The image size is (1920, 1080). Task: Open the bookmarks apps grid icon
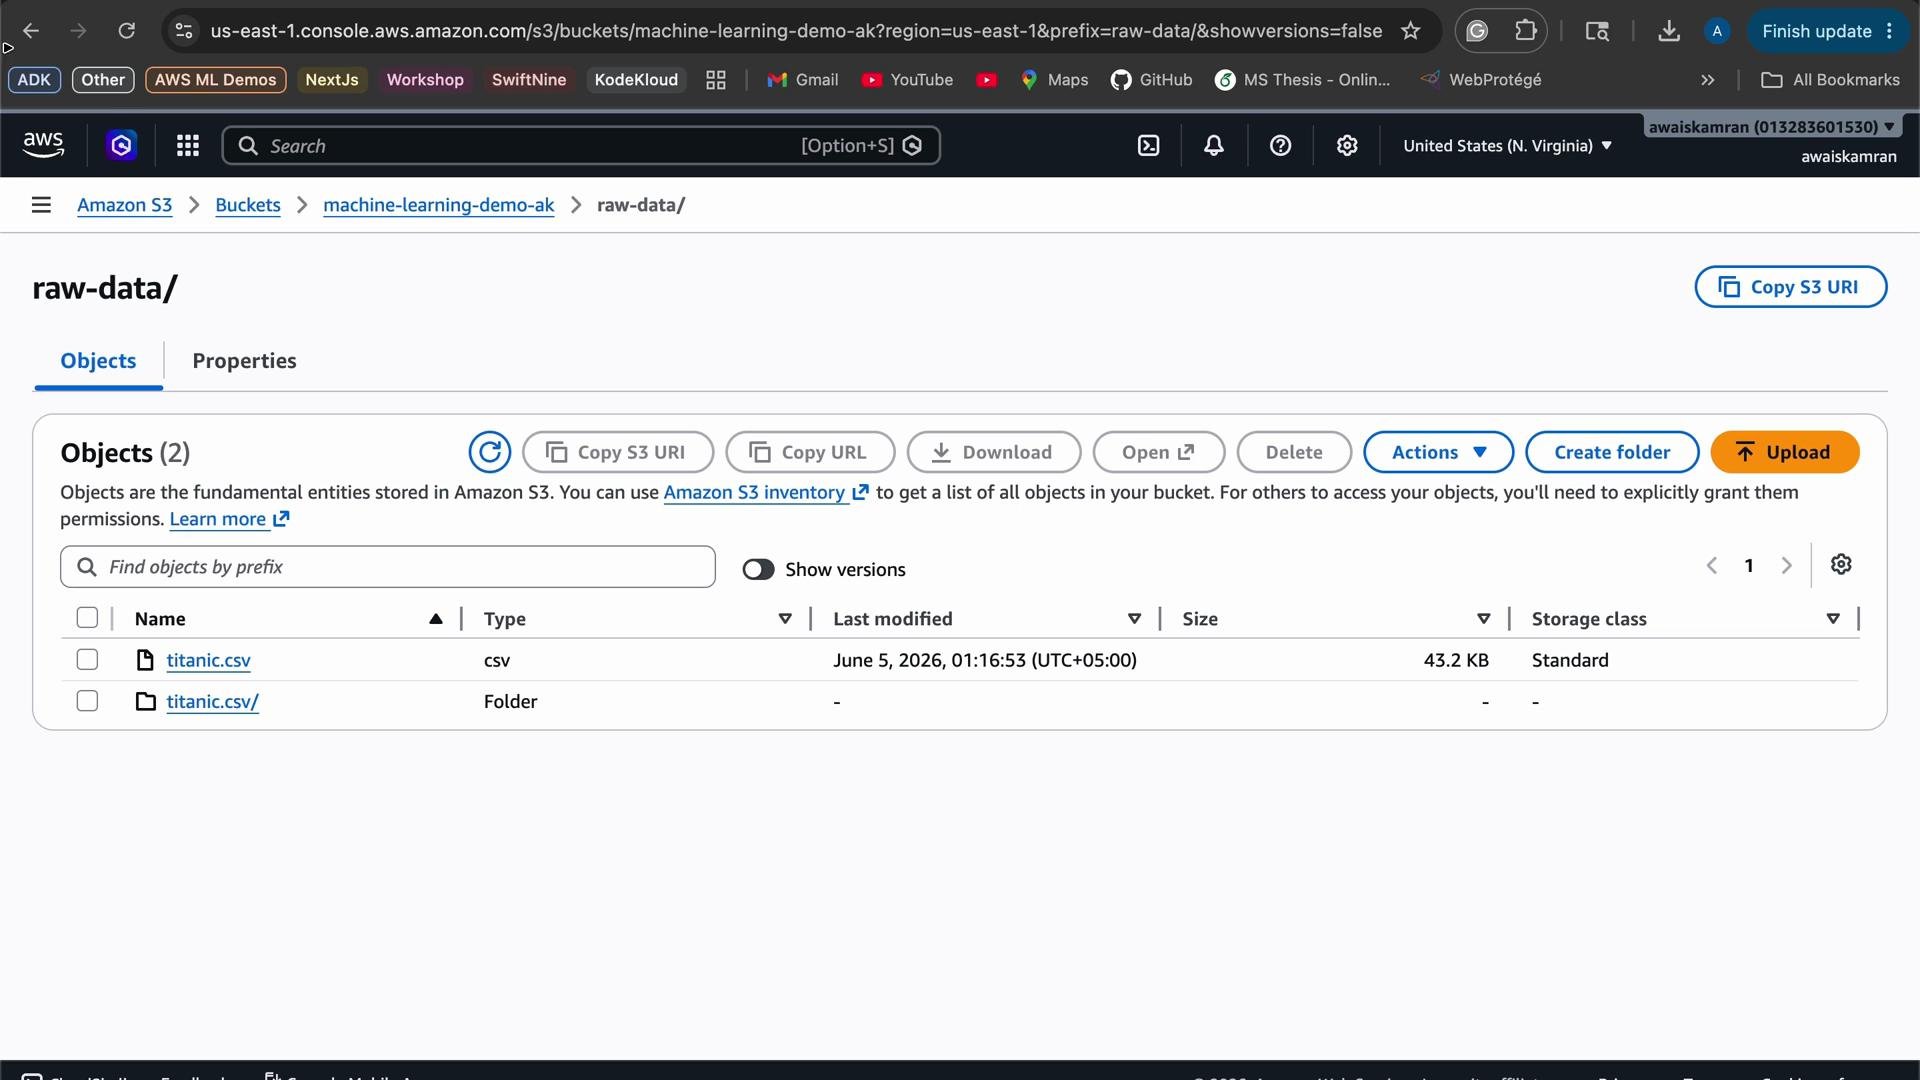click(716, 80)
